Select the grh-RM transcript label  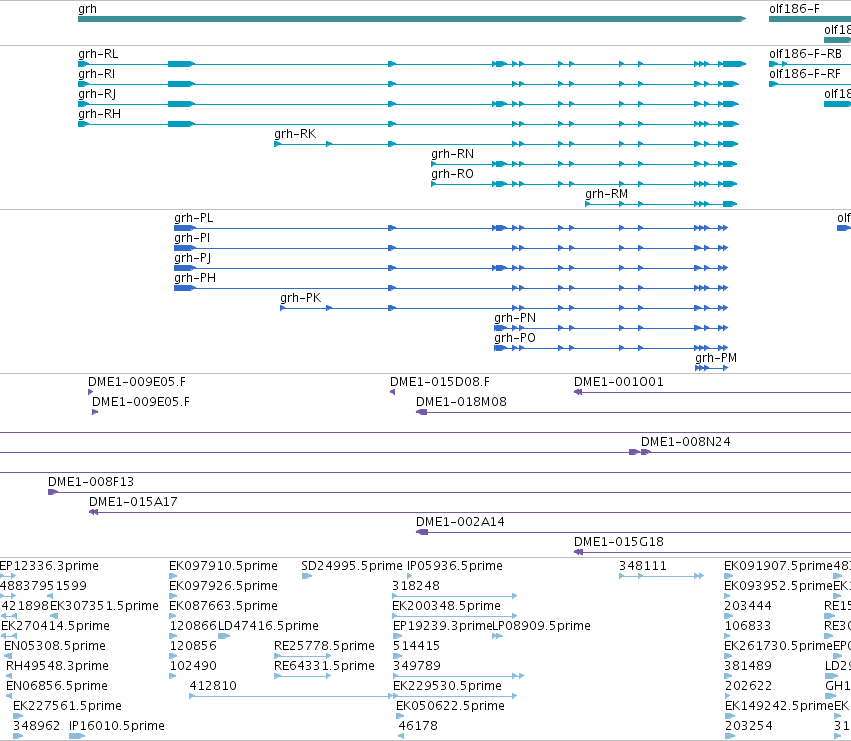click(606, 194)
